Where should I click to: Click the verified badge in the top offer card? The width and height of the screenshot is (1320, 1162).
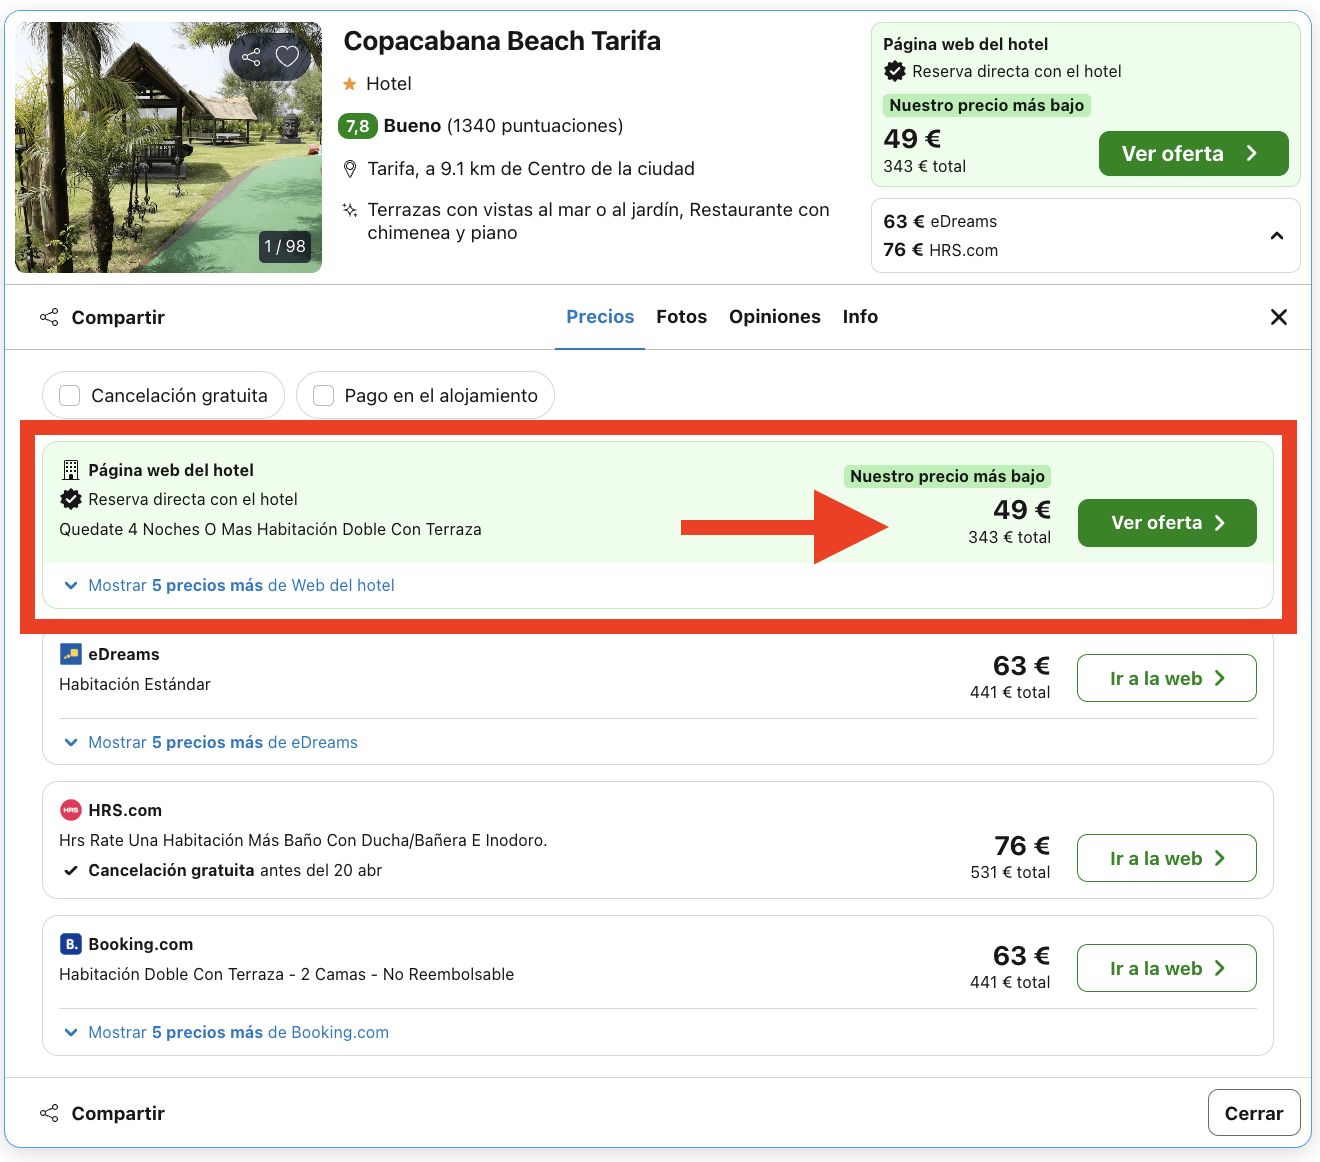click(x=895, y=71)
